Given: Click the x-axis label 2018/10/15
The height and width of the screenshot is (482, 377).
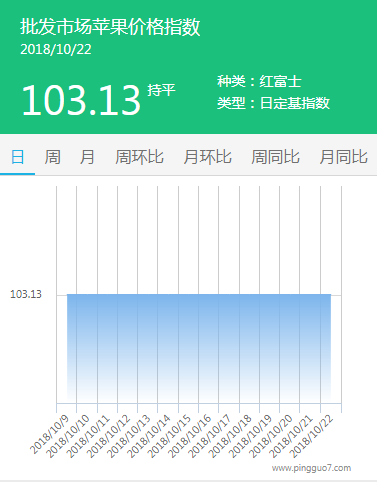Looking at the screenshot, I should click(169, 436).
